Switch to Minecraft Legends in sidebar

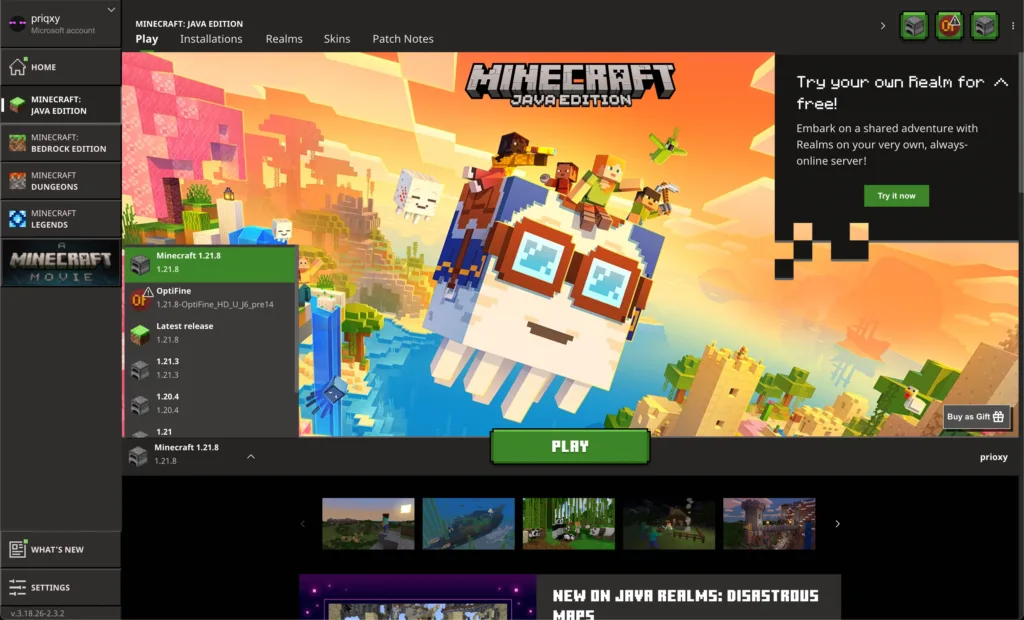pos(60,219)
